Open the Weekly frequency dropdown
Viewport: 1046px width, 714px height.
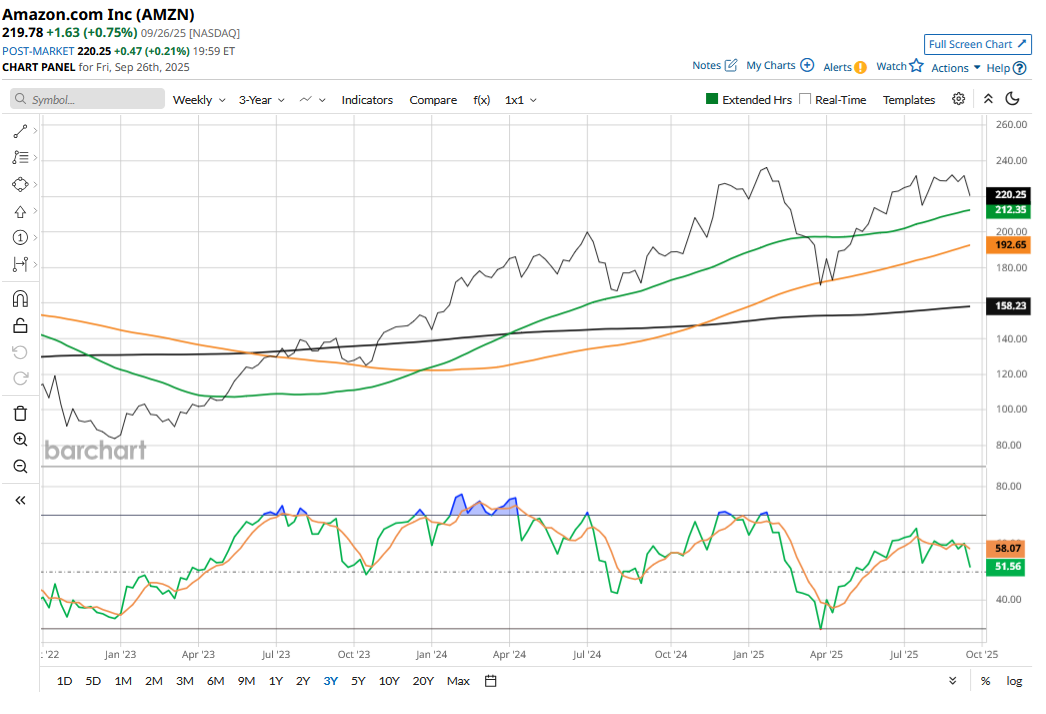pos(199,100)
